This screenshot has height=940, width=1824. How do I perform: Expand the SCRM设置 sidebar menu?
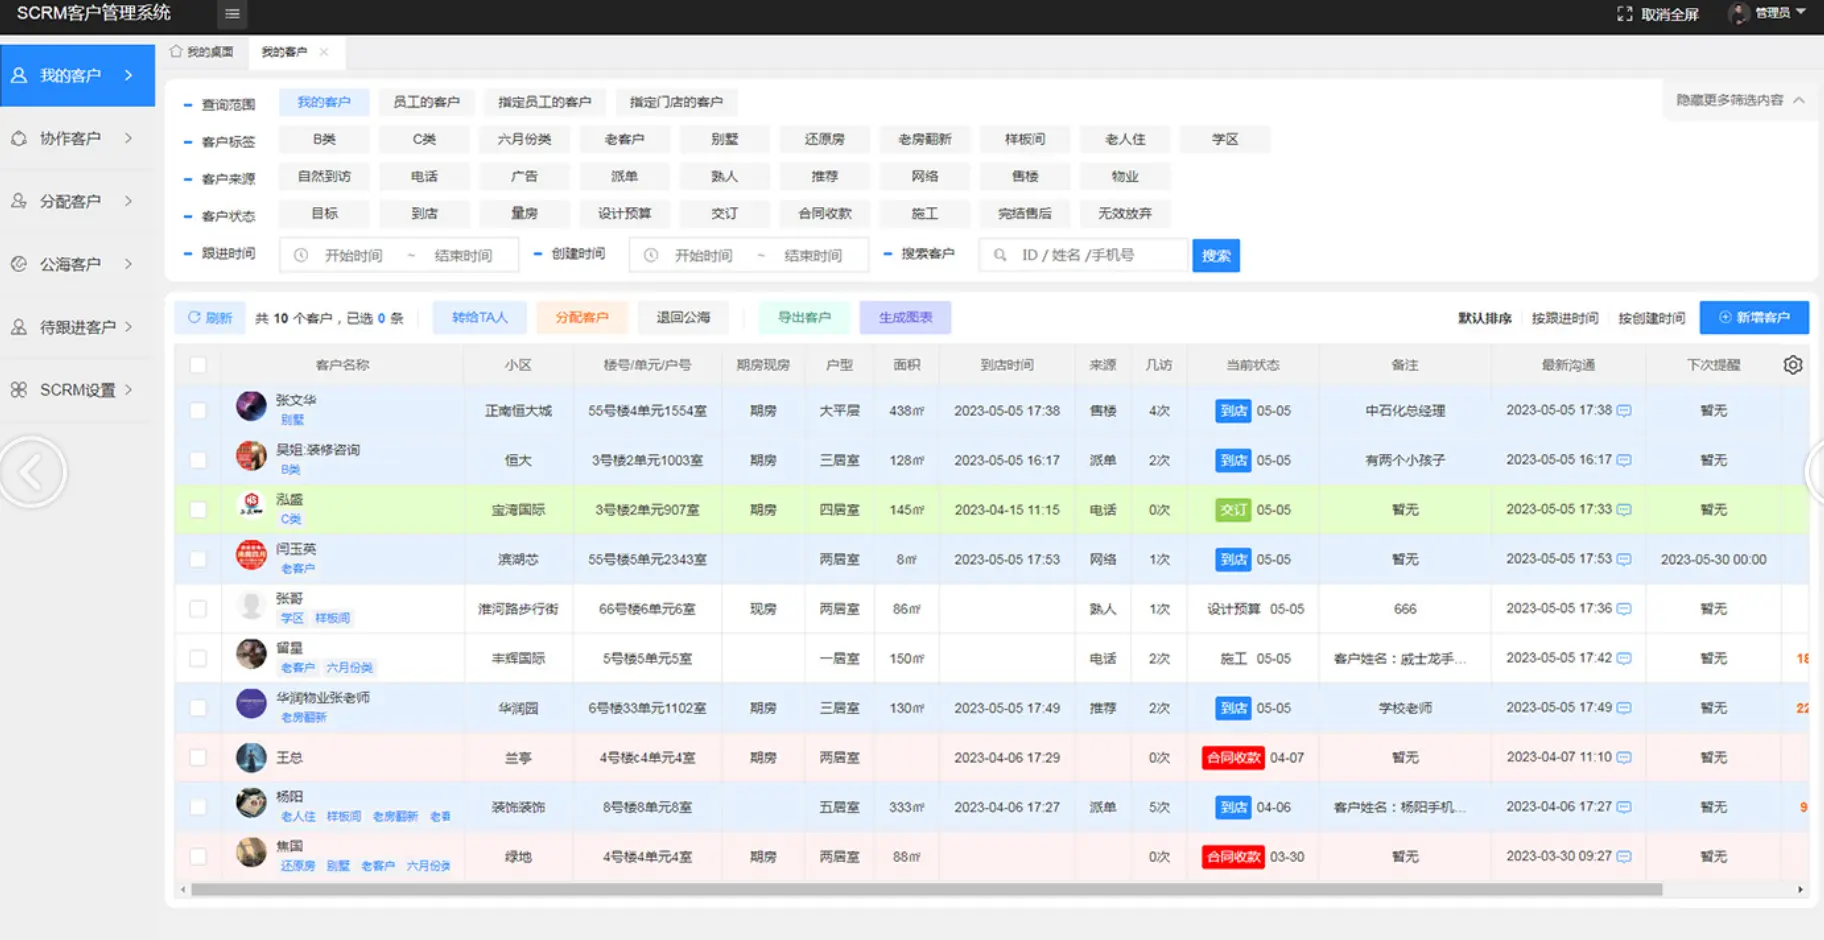coord(77,390)
